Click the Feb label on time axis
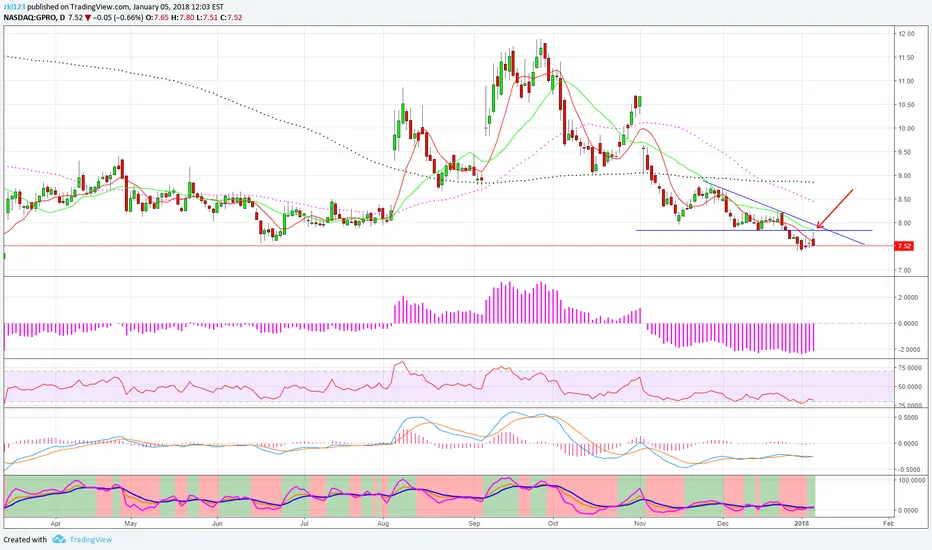Image resolution: width=932 pixels, height=550 pixels. (x=889, y=524)
